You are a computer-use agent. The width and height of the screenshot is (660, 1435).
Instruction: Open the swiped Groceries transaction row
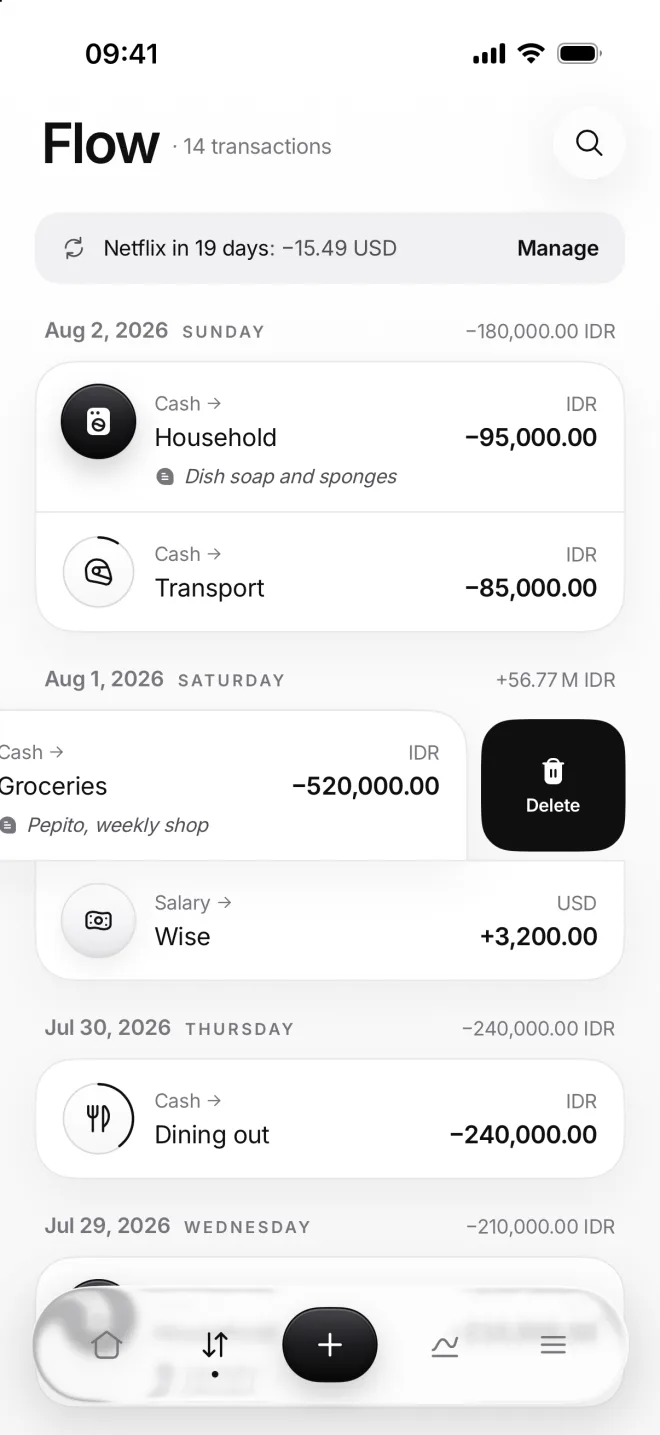(x=232, y=785)
